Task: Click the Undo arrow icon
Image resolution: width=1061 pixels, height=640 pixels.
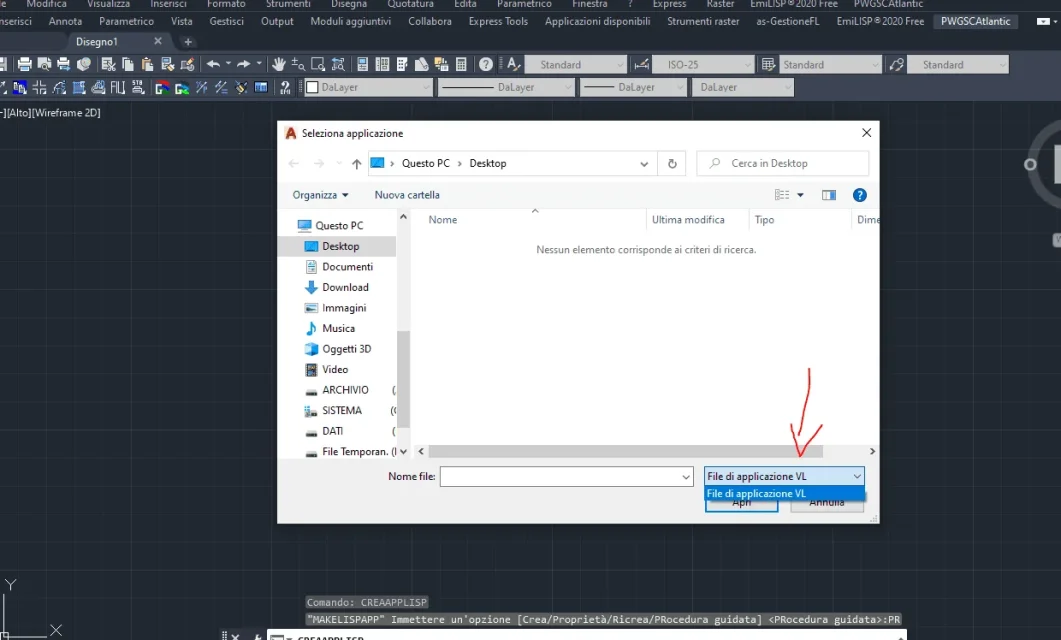Action: coord(213,64)
